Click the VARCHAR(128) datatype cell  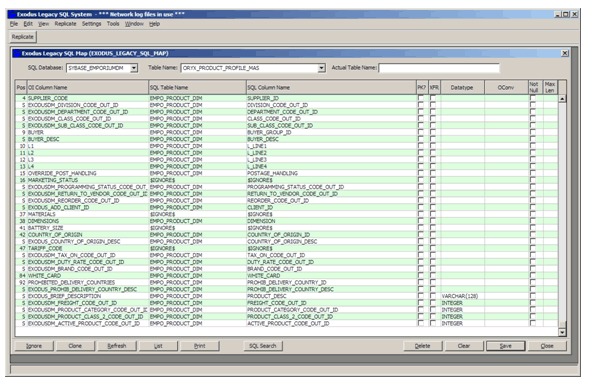click(462, 296)
